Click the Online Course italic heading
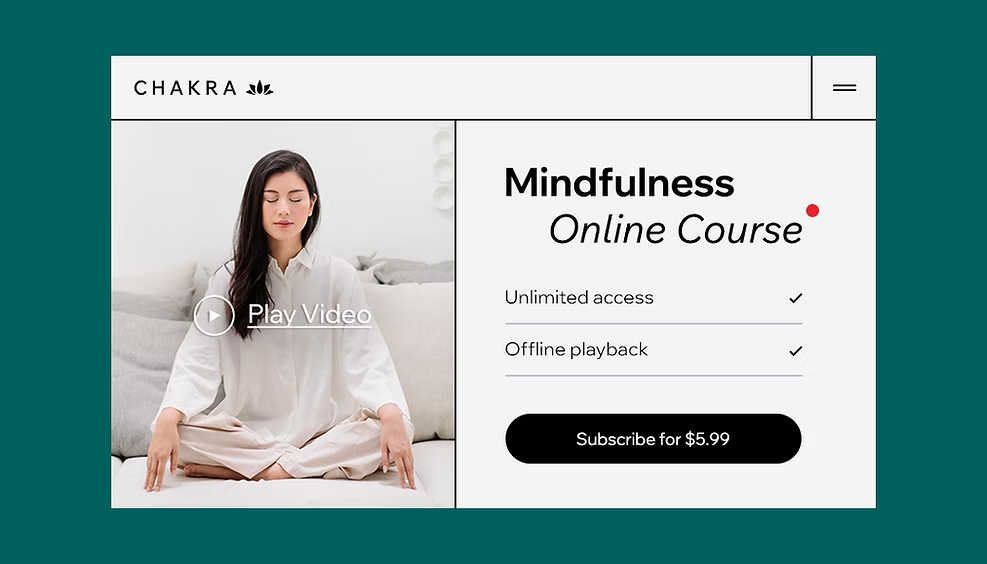This screenshot has height=564, width=987. (x=675, y=229)
